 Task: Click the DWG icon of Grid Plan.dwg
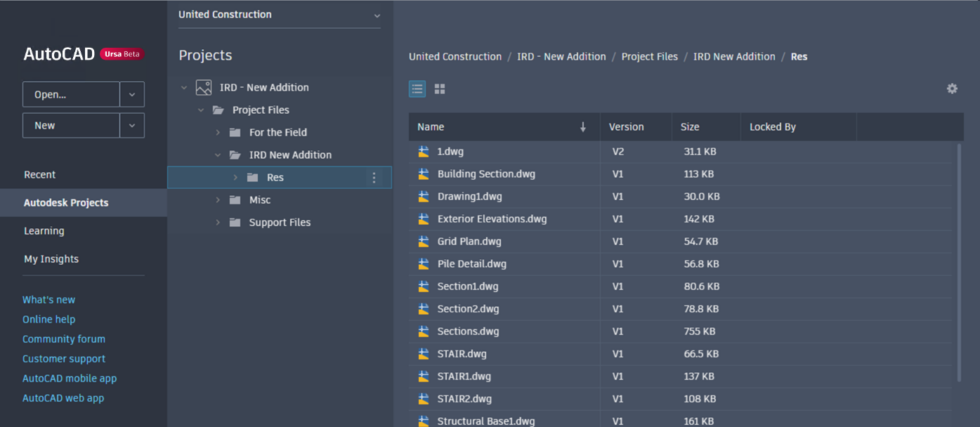point(424,241)
